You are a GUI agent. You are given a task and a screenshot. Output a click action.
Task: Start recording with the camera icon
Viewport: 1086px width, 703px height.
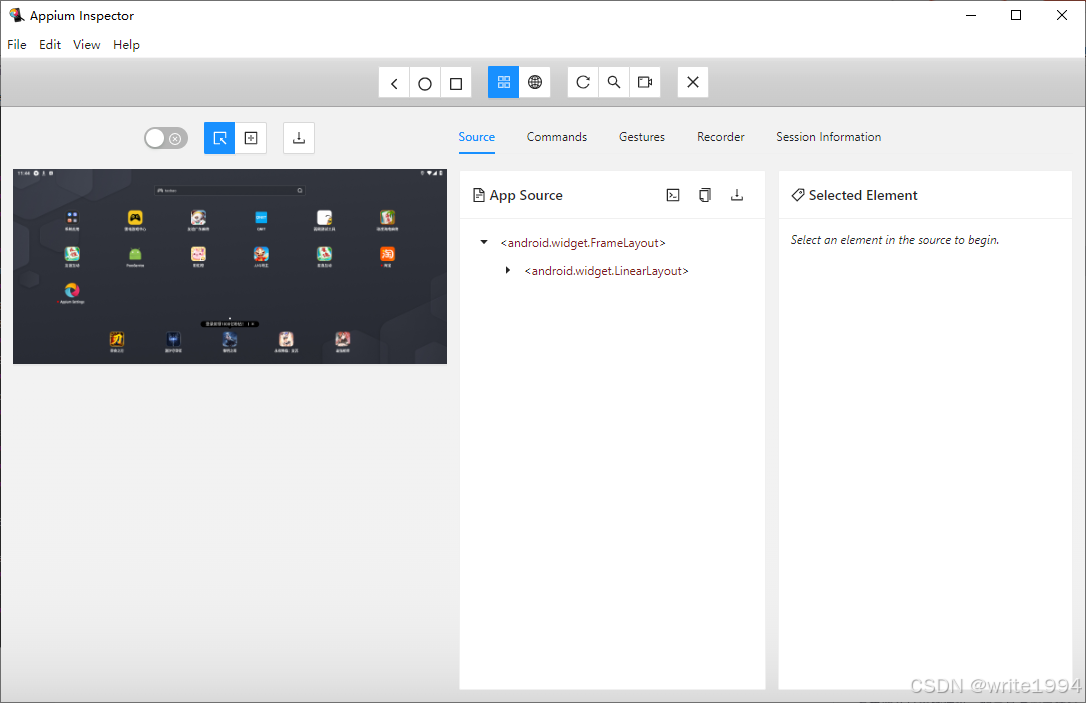pyautogui.click(x=645, y=82)
